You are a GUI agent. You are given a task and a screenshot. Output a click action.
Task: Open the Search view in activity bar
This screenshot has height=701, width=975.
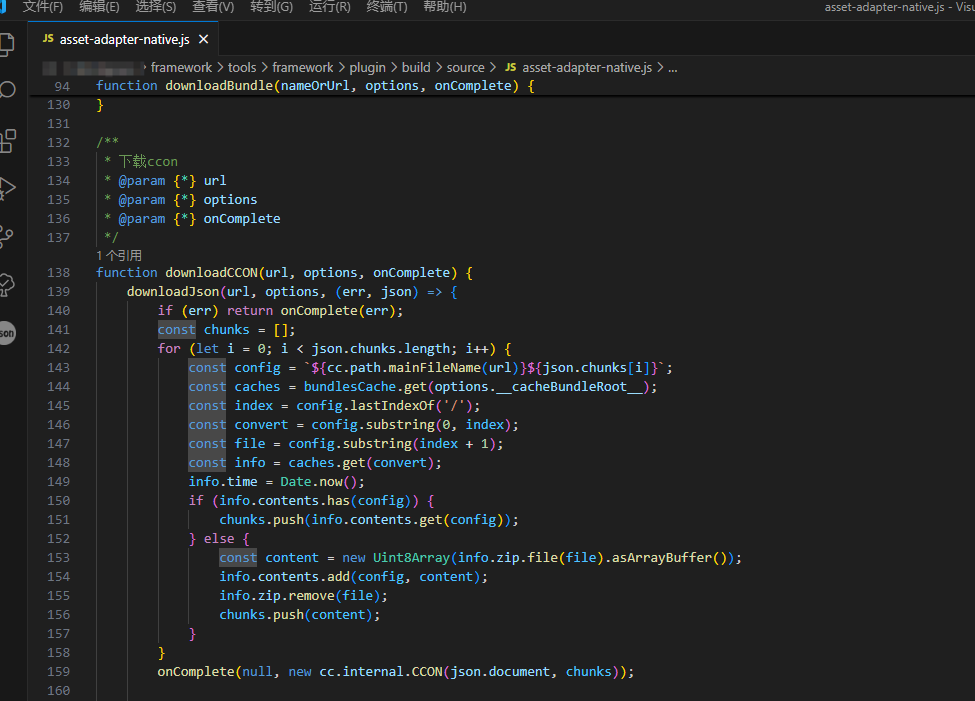6,90
